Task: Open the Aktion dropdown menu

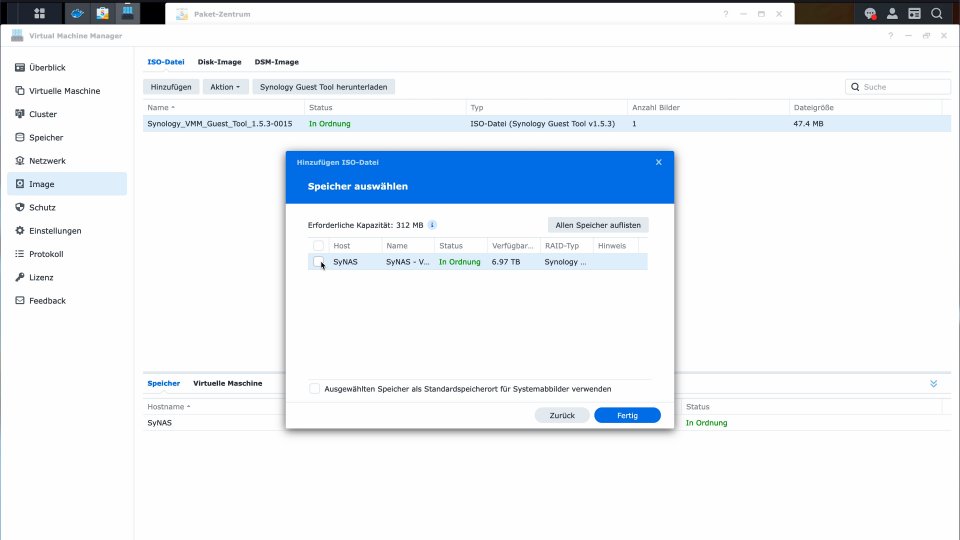Action: point(225,87)
